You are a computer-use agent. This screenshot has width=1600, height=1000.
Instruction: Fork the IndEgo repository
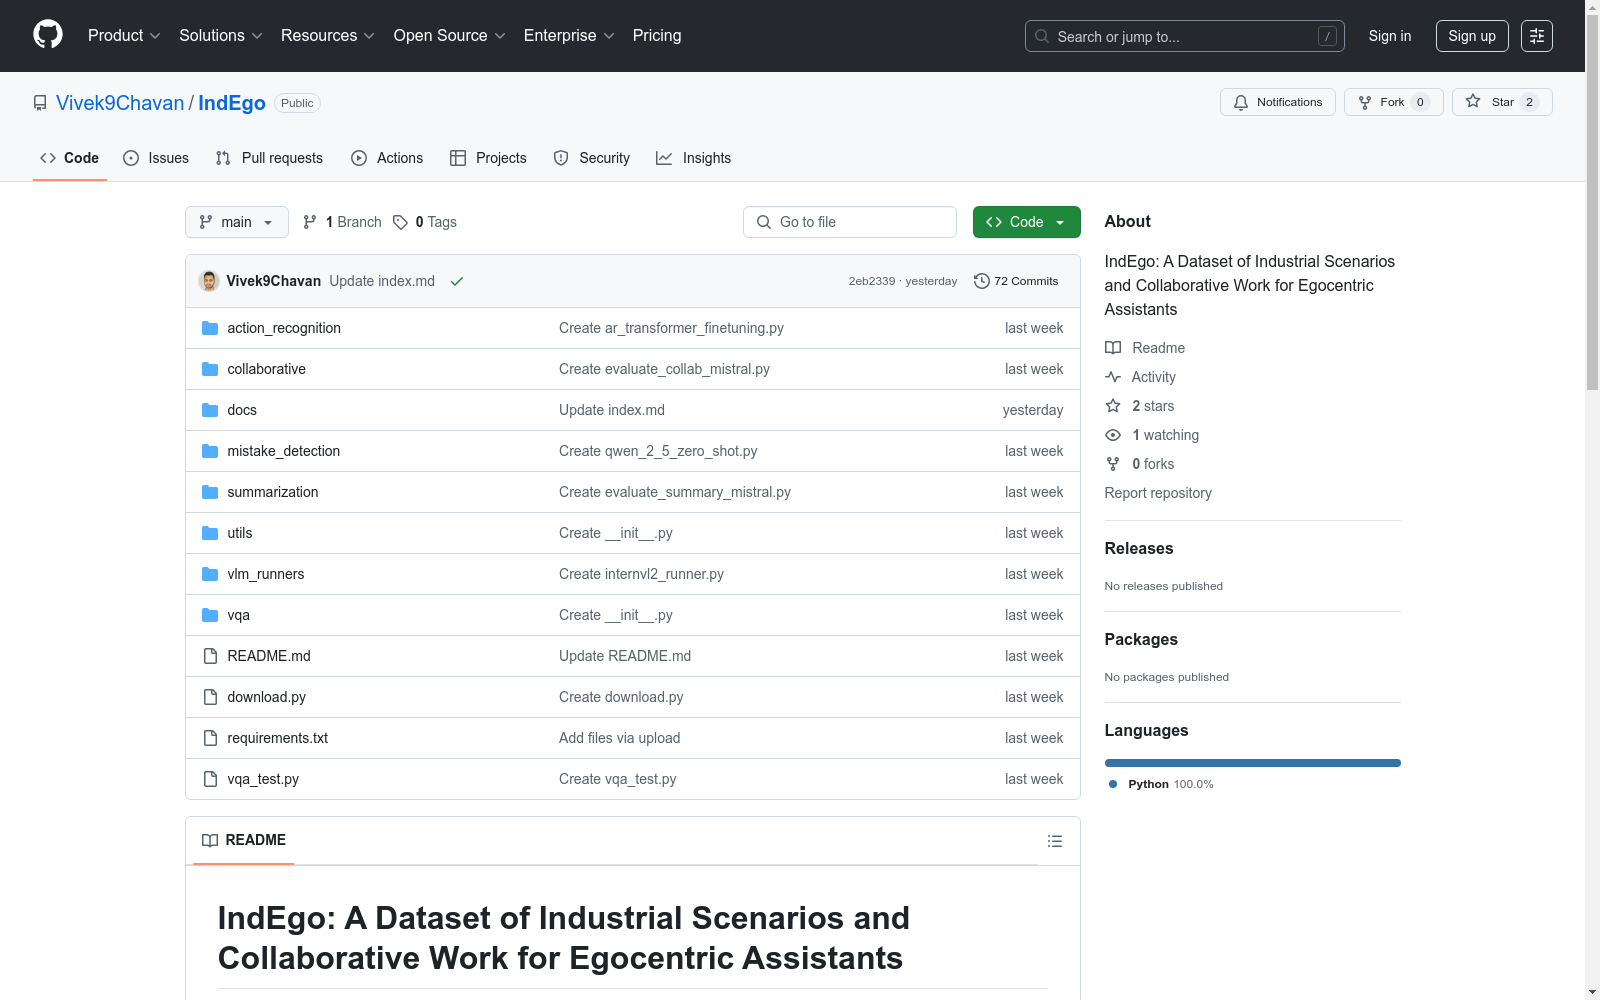click(1394, 102)
